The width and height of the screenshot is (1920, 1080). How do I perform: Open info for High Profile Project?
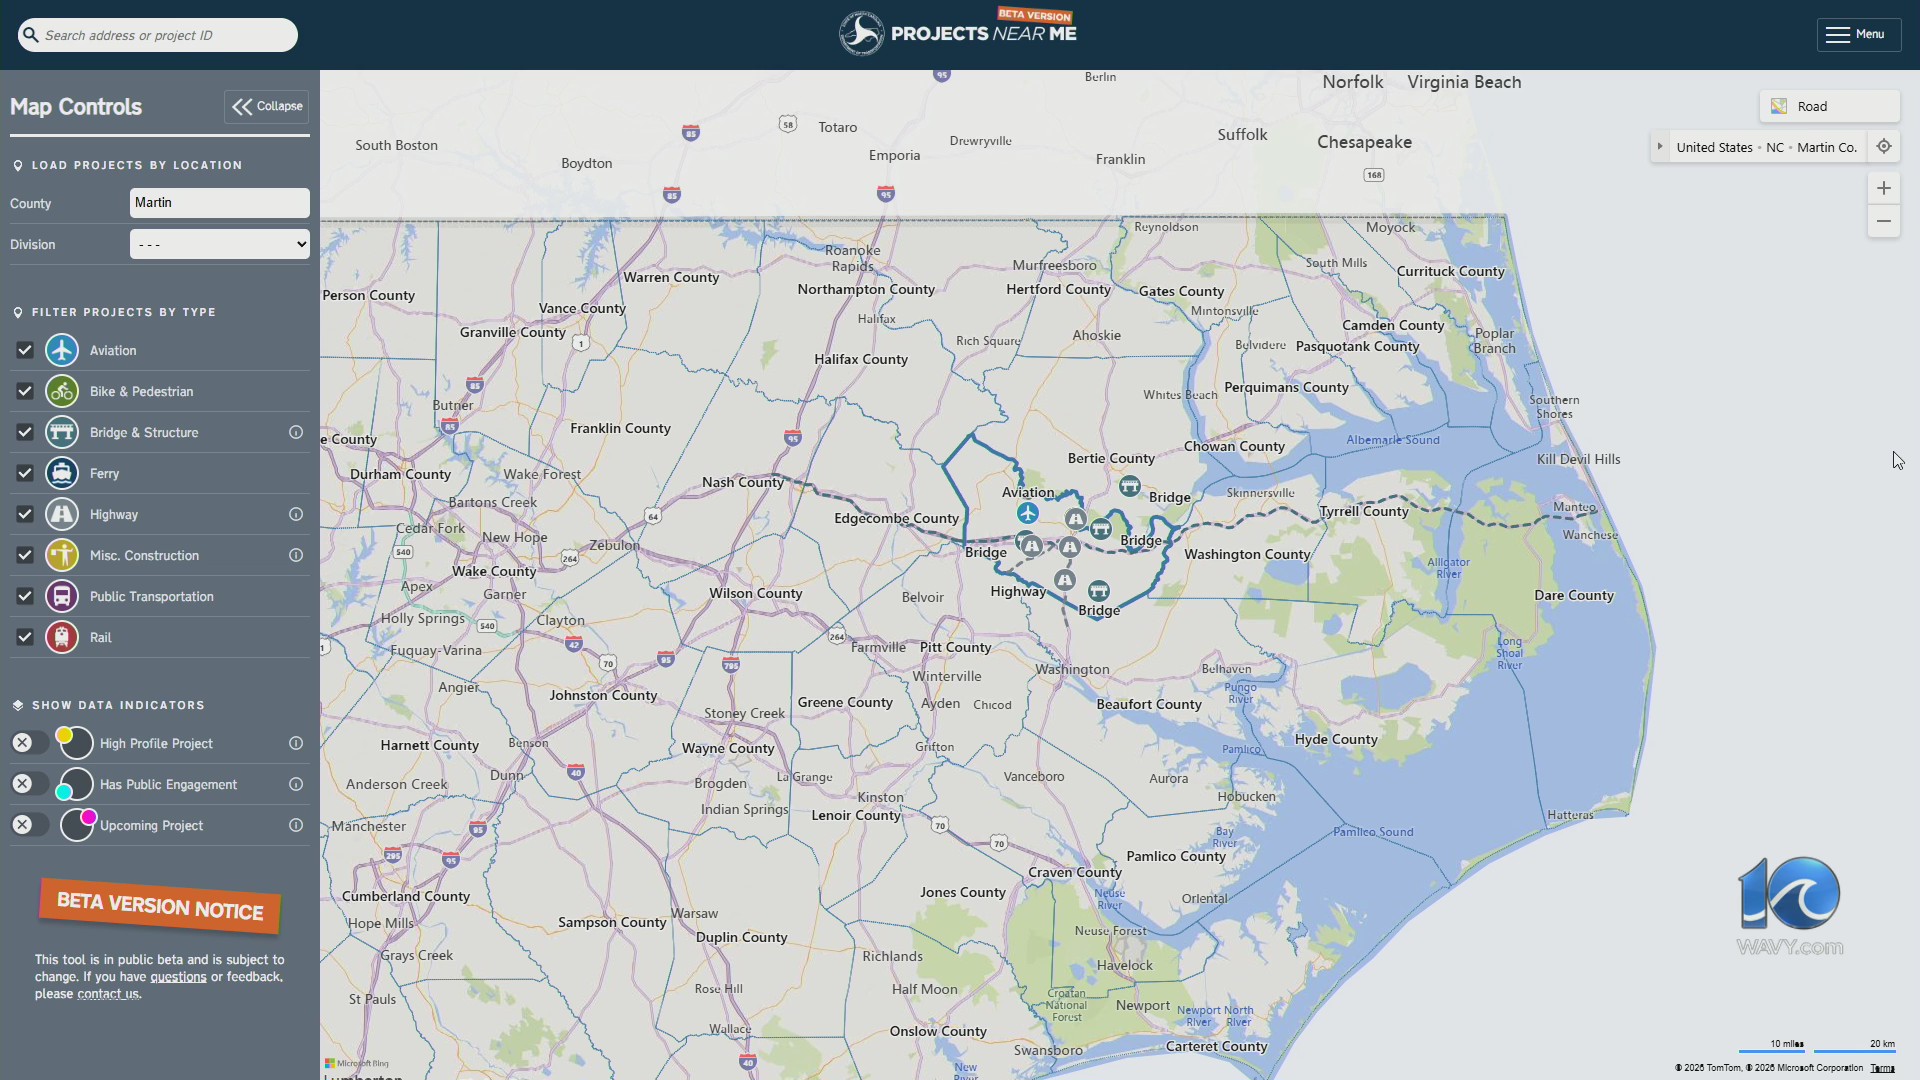tap(296, 744)
